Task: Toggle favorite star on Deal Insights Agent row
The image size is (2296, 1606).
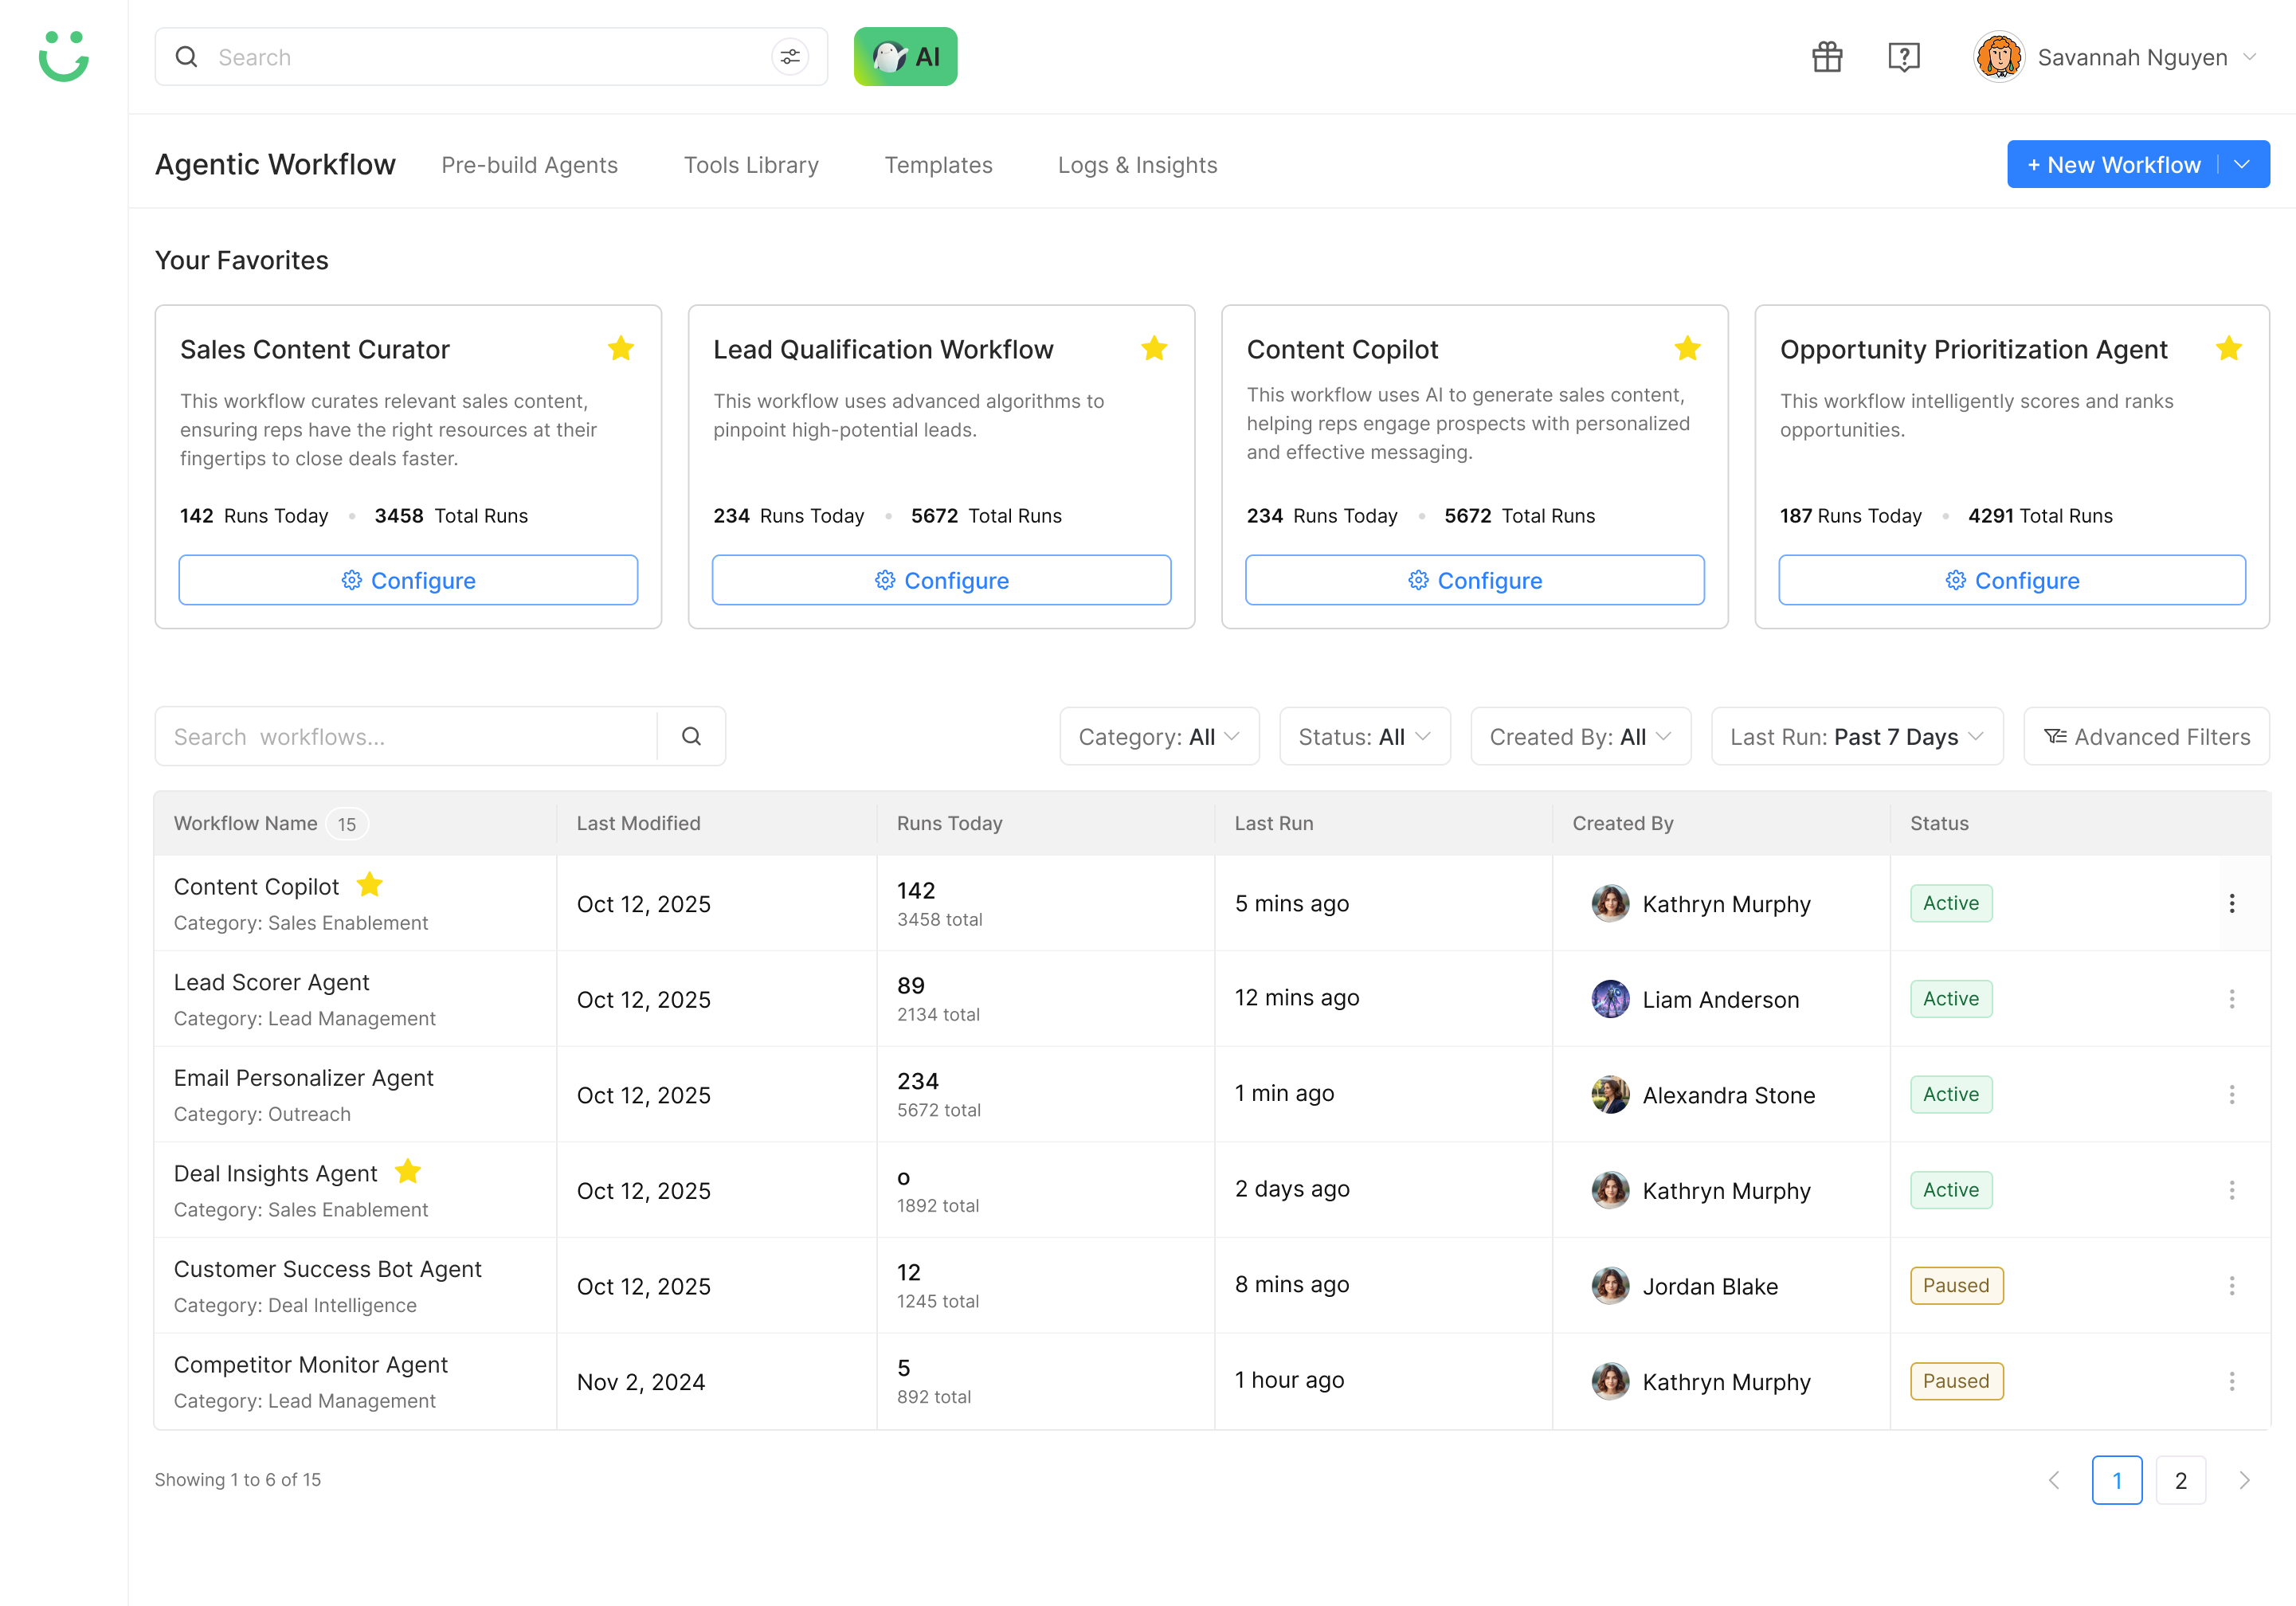Action: pos(408,1171)
